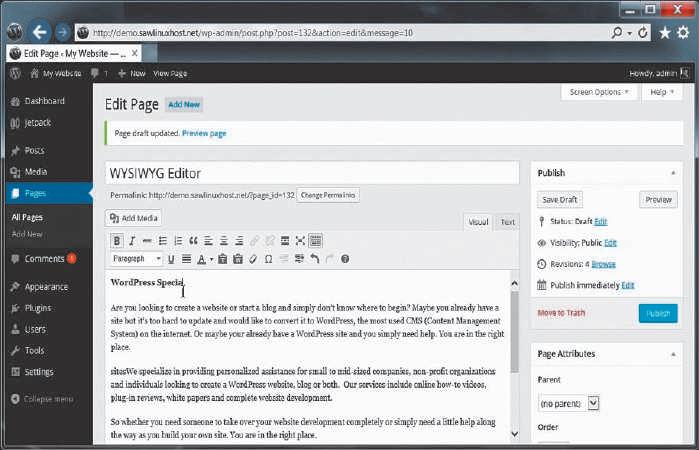
Task: Apply italic formatting
Action: 132,241
